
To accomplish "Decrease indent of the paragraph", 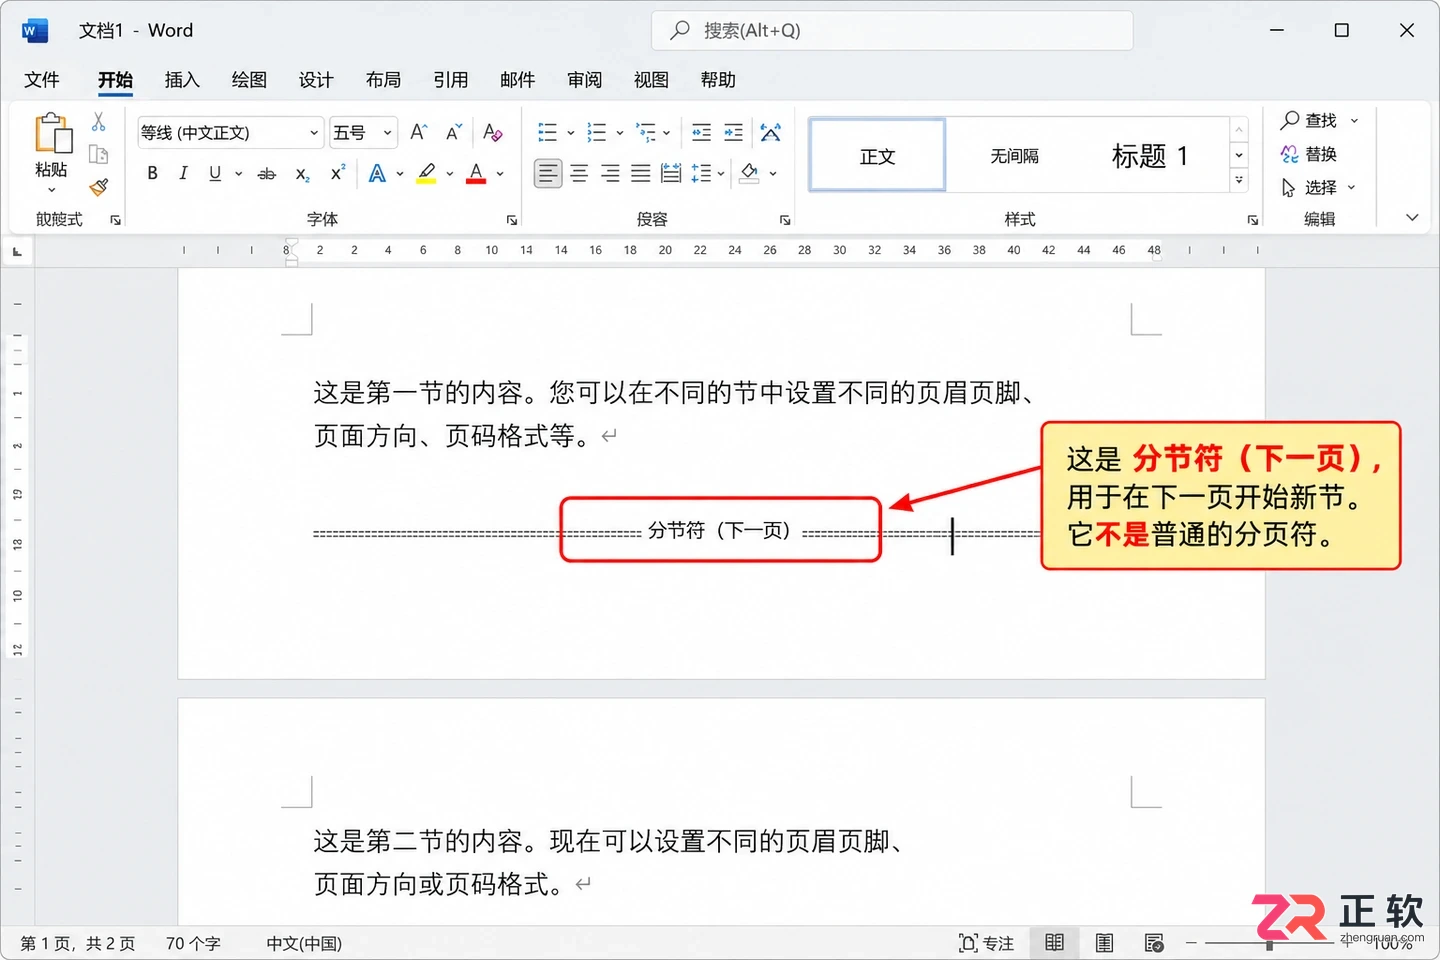I will click(x=702, y=132).
